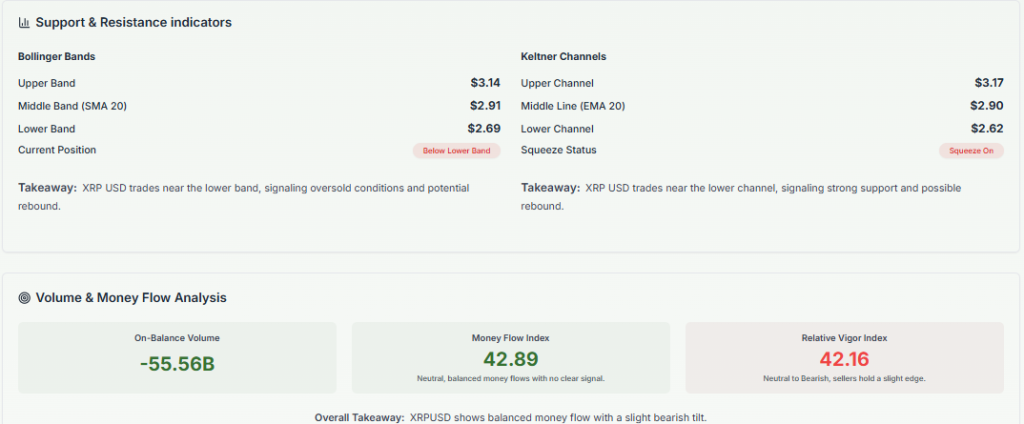The width and height of the screenshot is (1024, 424).
Task: Click the Squeeze On status badge
Action: point(970,151)
